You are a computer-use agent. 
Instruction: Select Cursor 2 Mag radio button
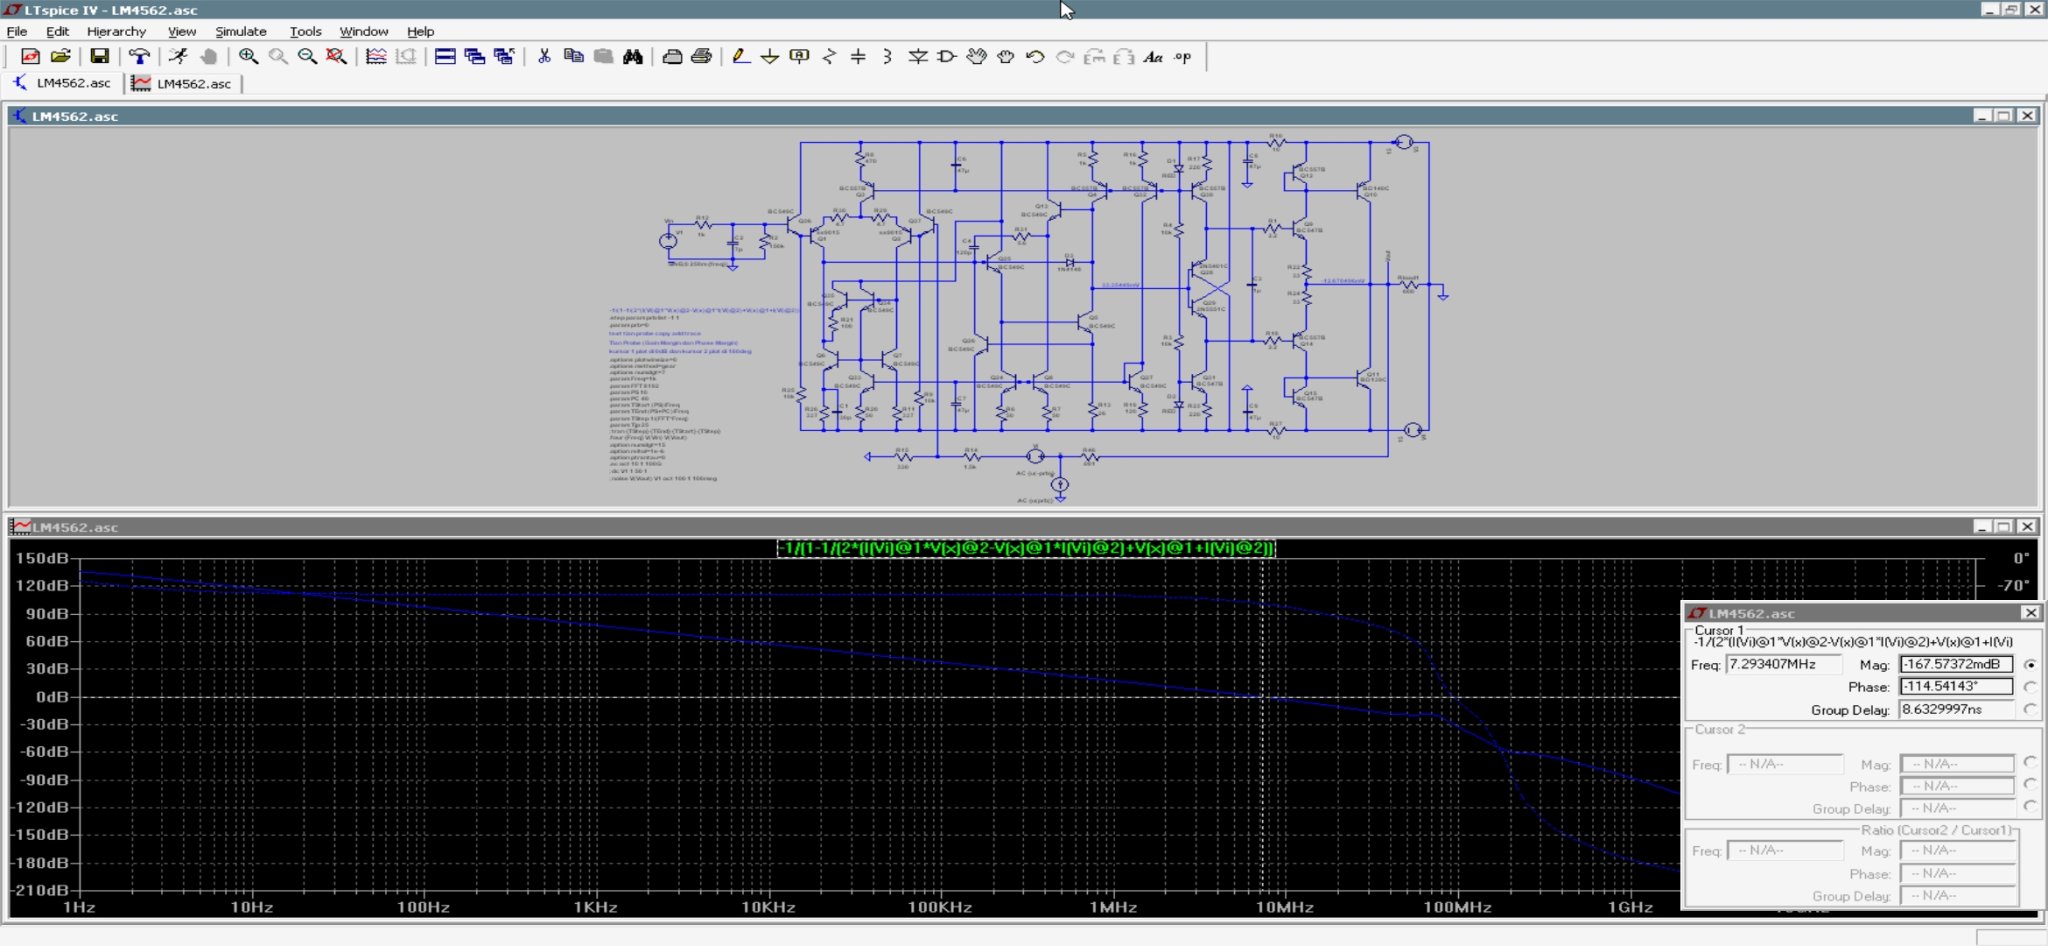pyautogui.click(x=2030, y=763)
